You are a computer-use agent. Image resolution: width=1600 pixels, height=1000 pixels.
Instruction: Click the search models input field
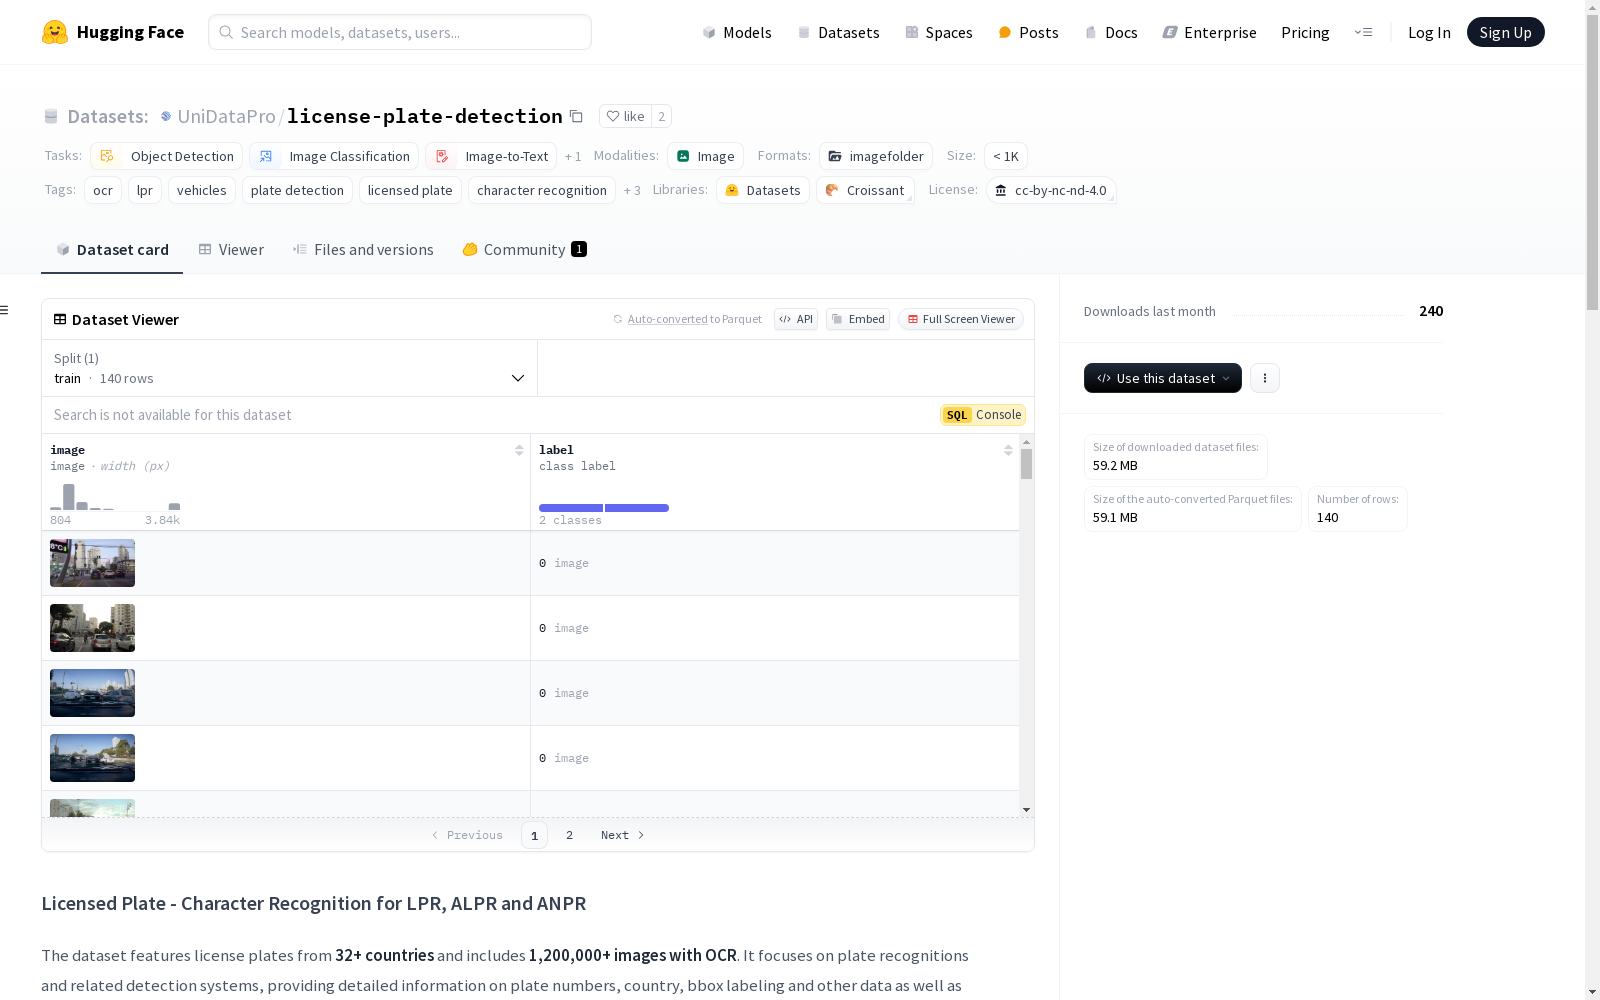(x=400, y=32)
